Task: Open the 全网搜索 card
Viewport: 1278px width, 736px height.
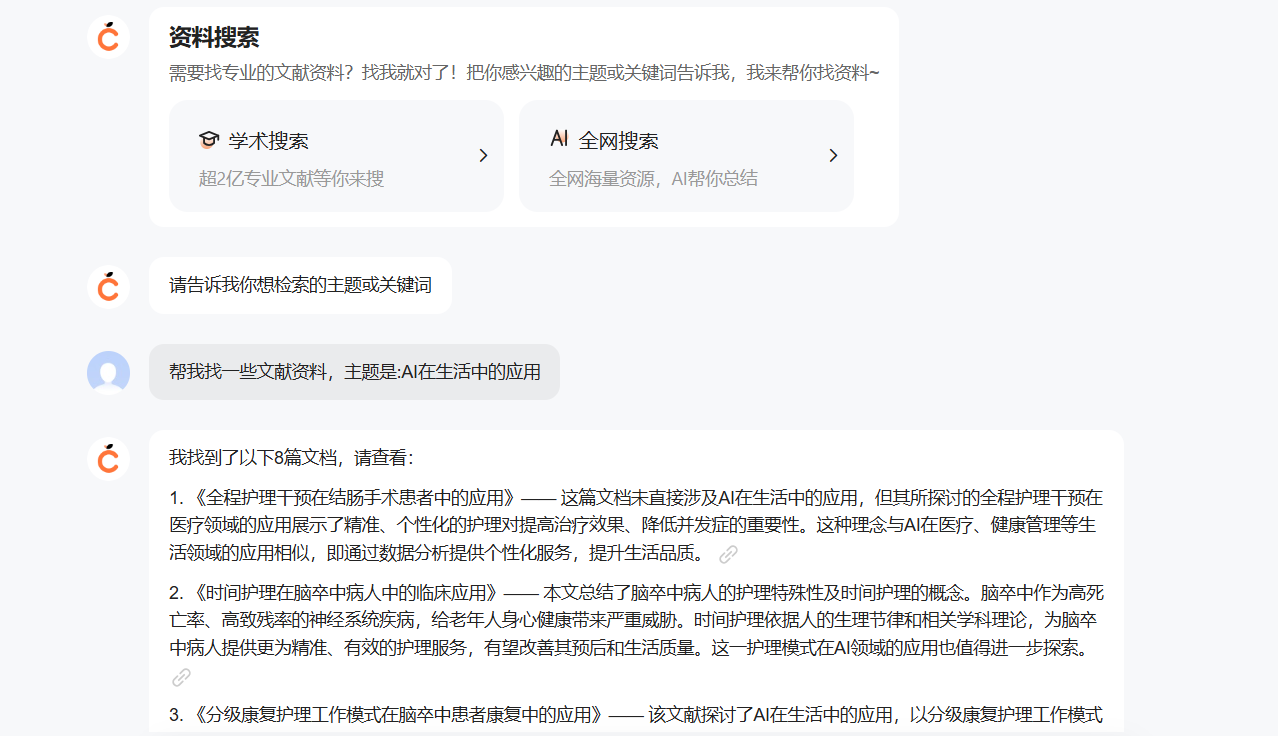Action: click(x=686, y=156)
